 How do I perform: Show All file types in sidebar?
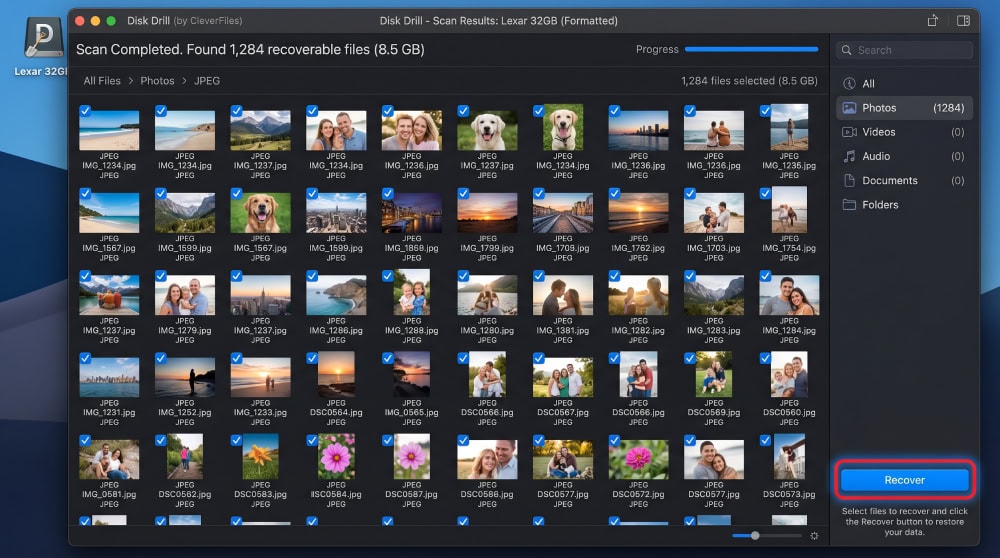(x=904, y=84)
